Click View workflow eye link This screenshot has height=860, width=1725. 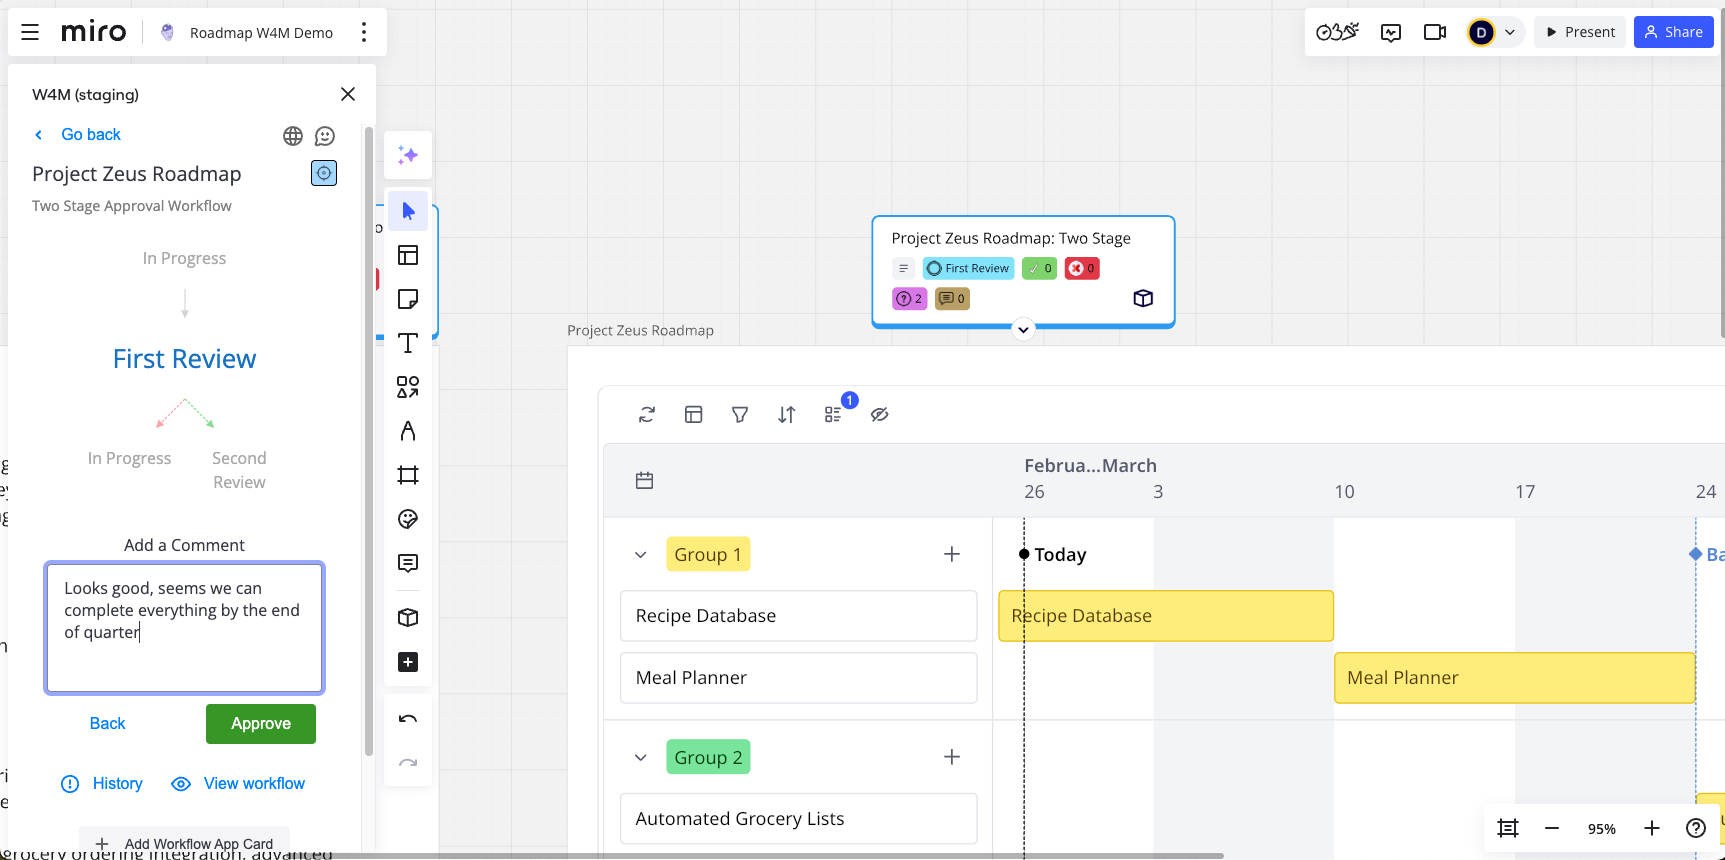pos(238,784)
